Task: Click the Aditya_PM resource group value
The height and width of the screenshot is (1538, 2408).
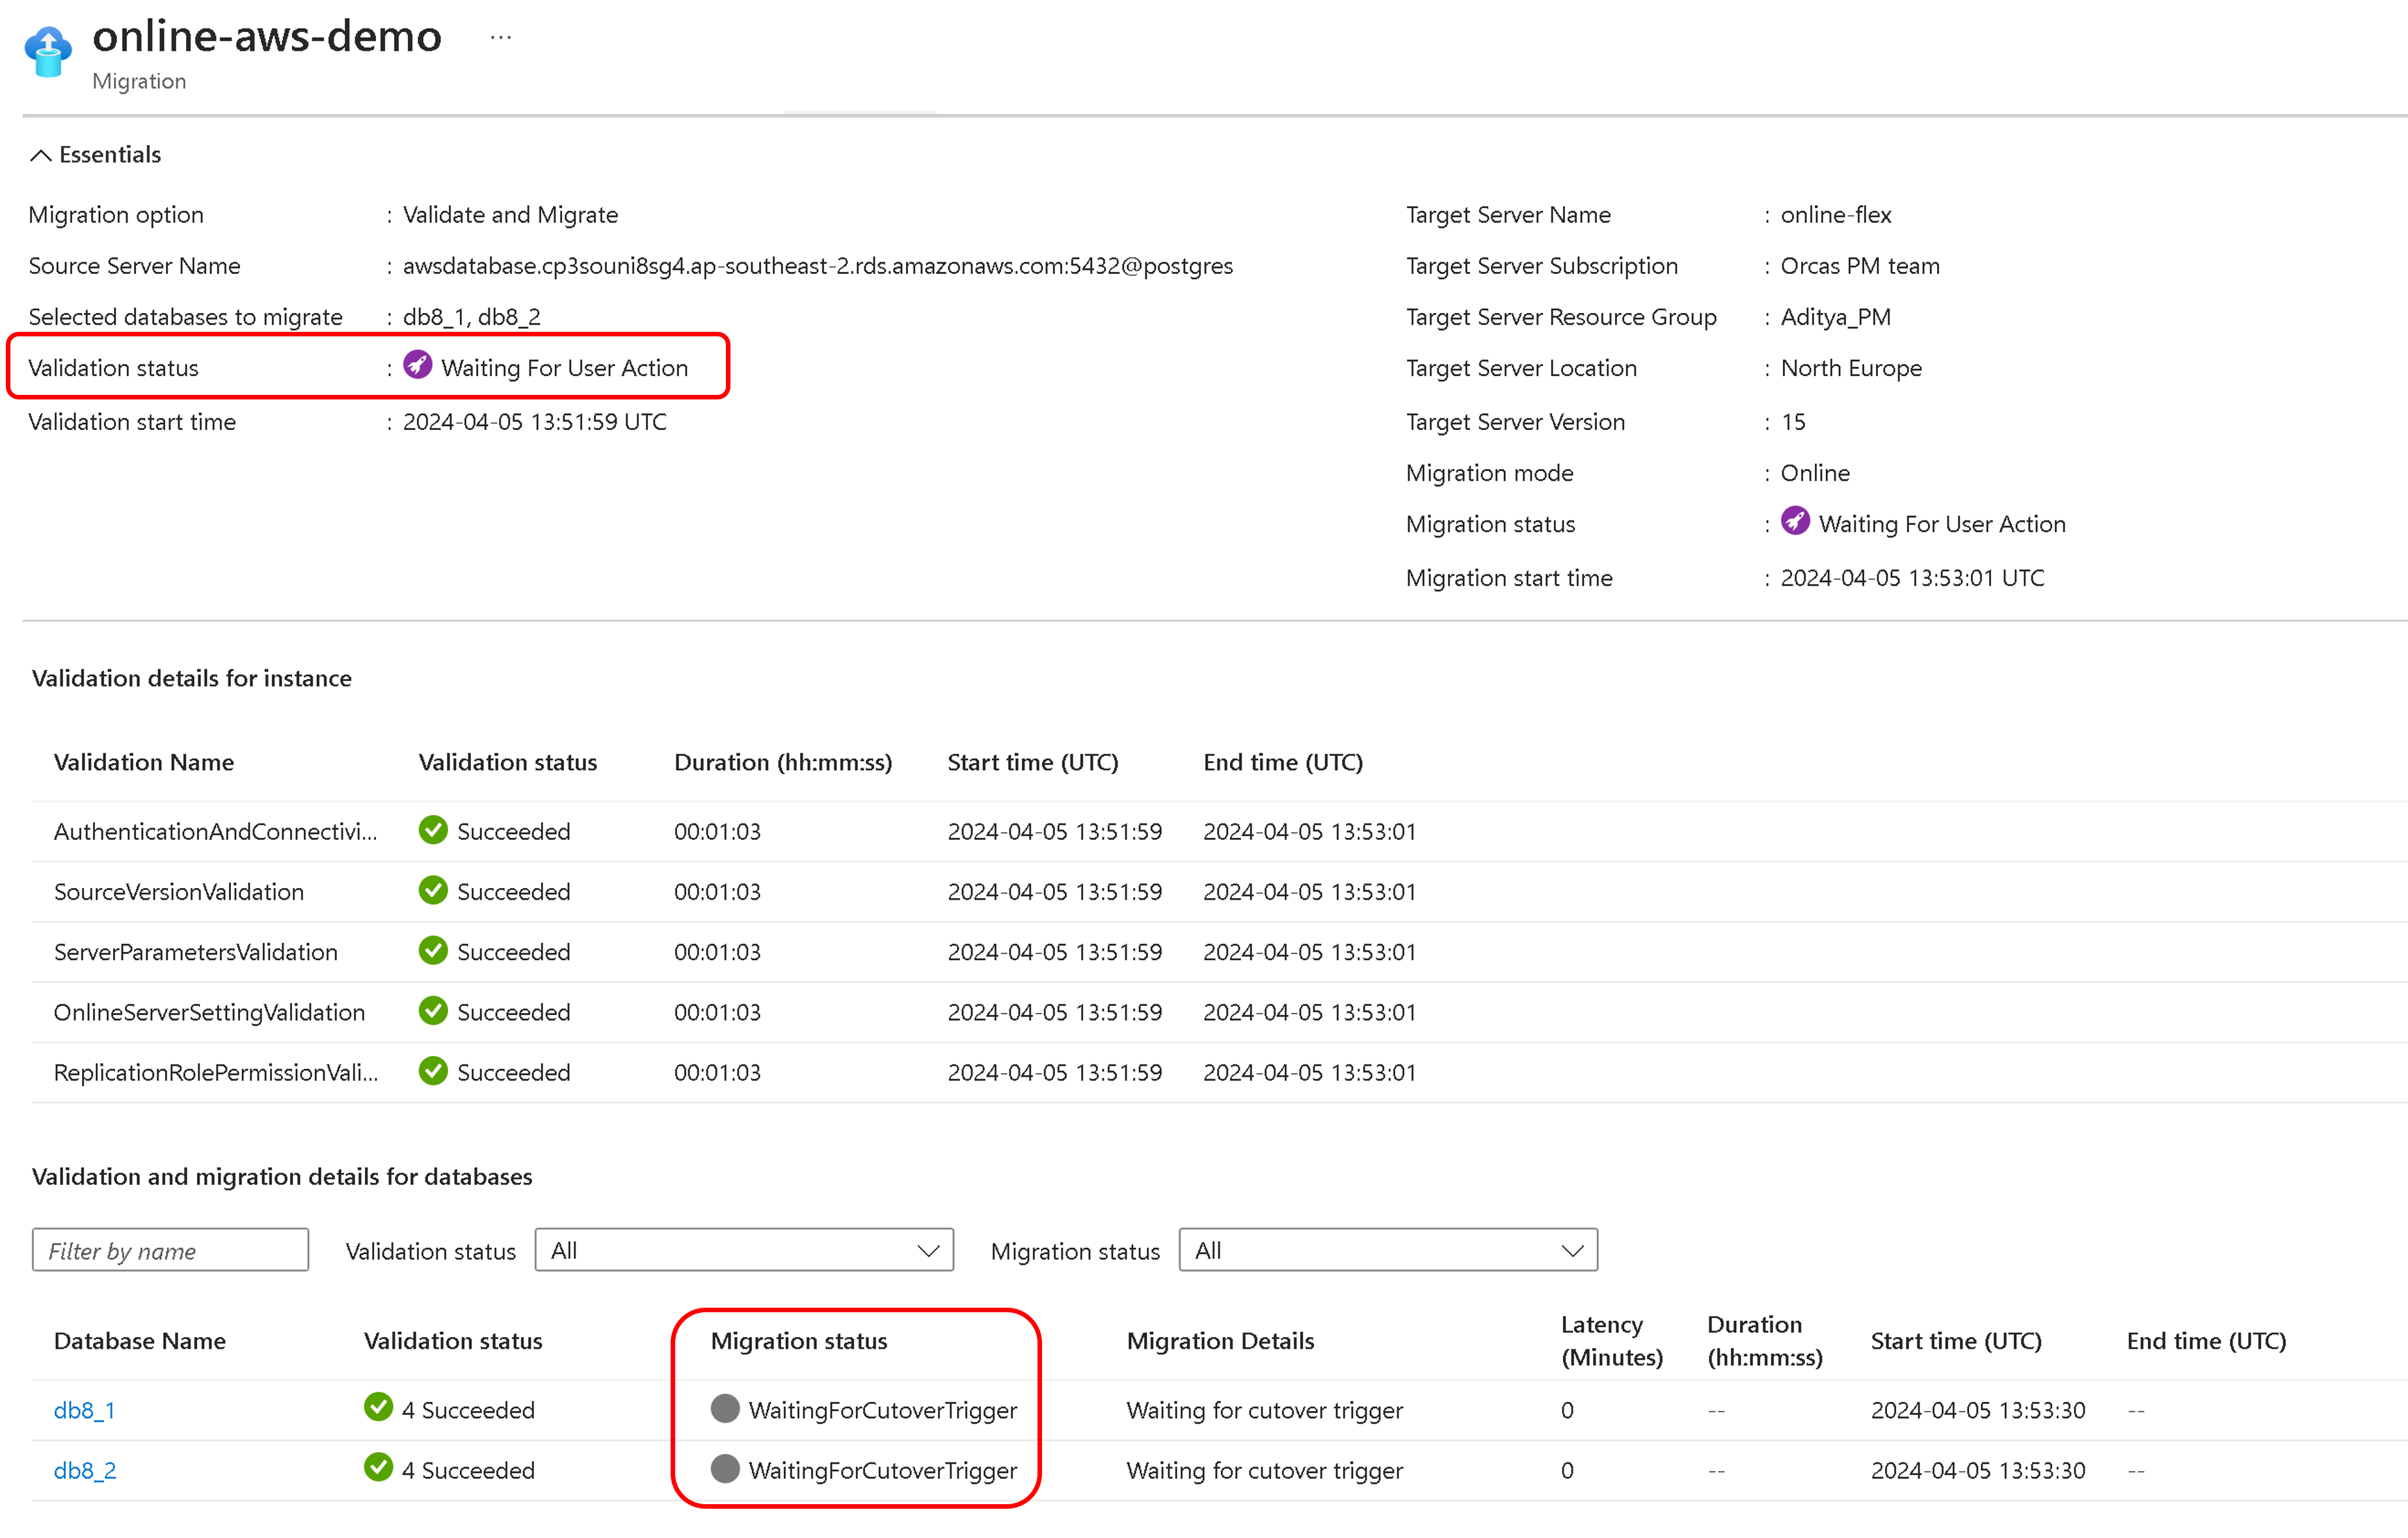Action: click(x=1836, y=317)
